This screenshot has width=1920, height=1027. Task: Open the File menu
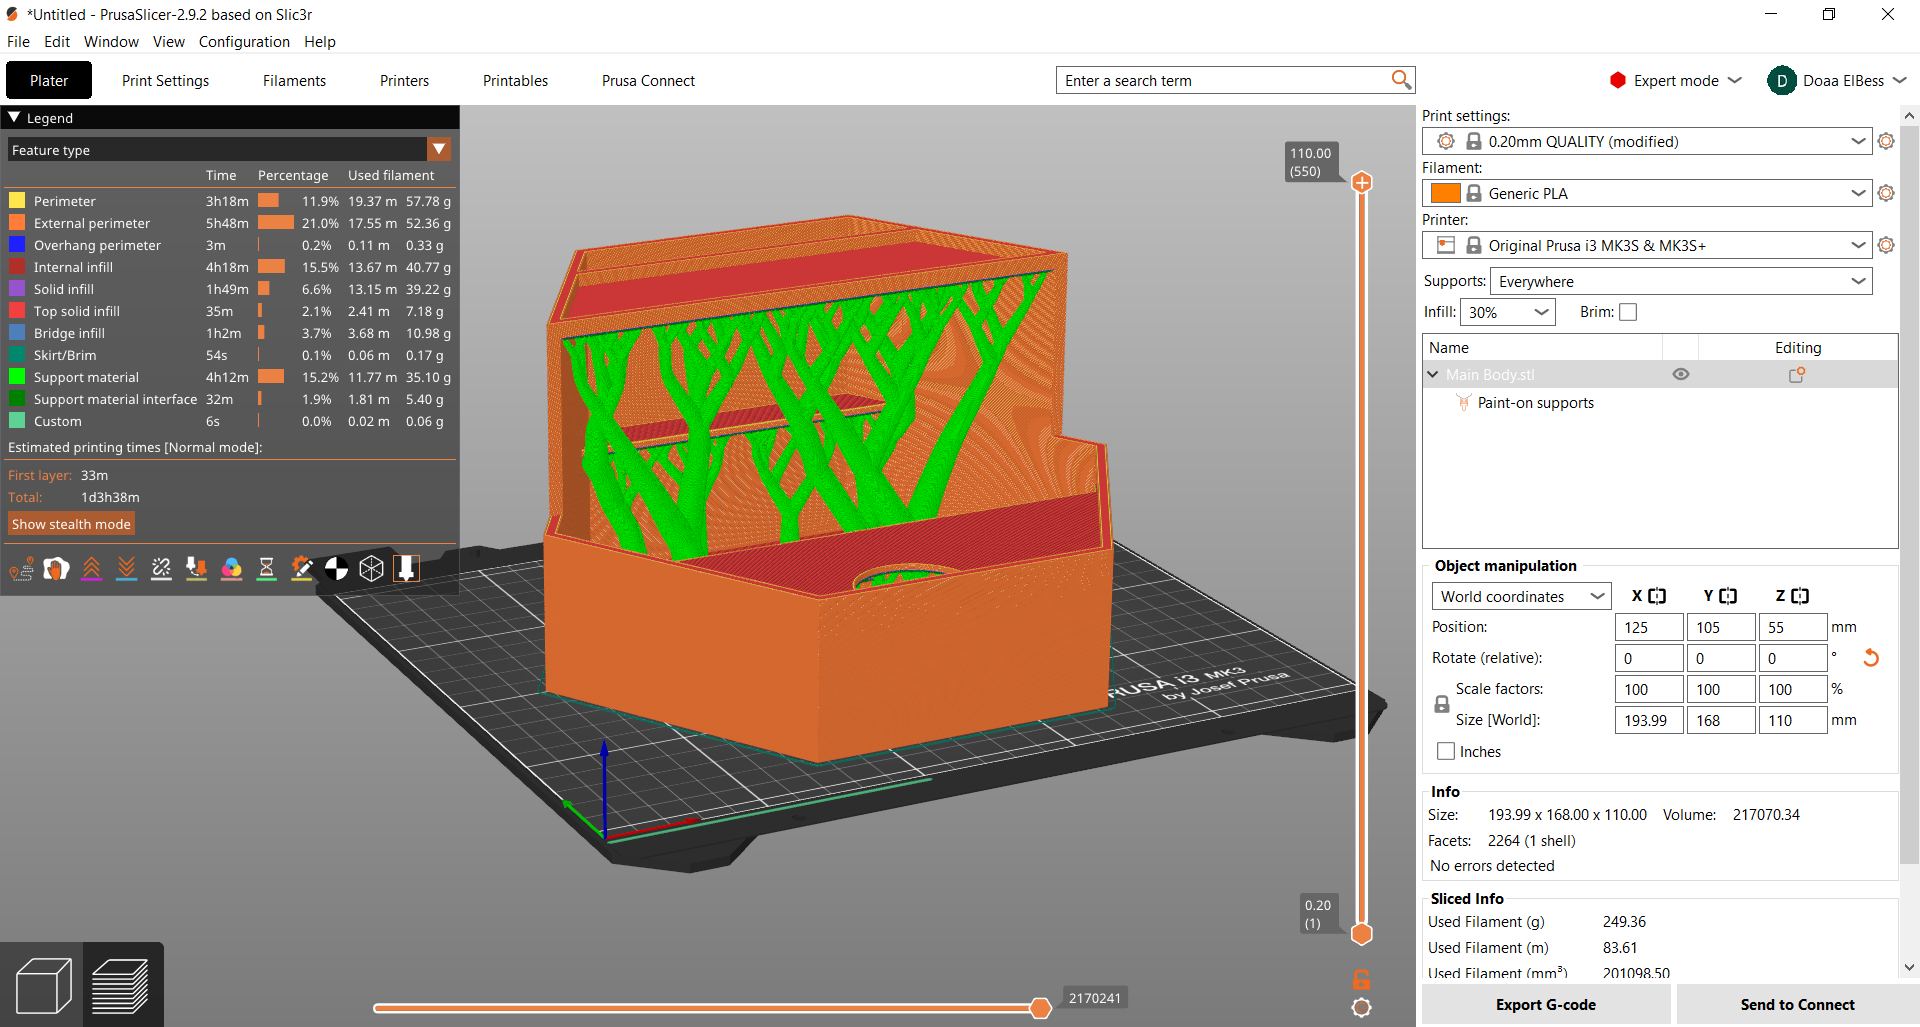(18, 41)
